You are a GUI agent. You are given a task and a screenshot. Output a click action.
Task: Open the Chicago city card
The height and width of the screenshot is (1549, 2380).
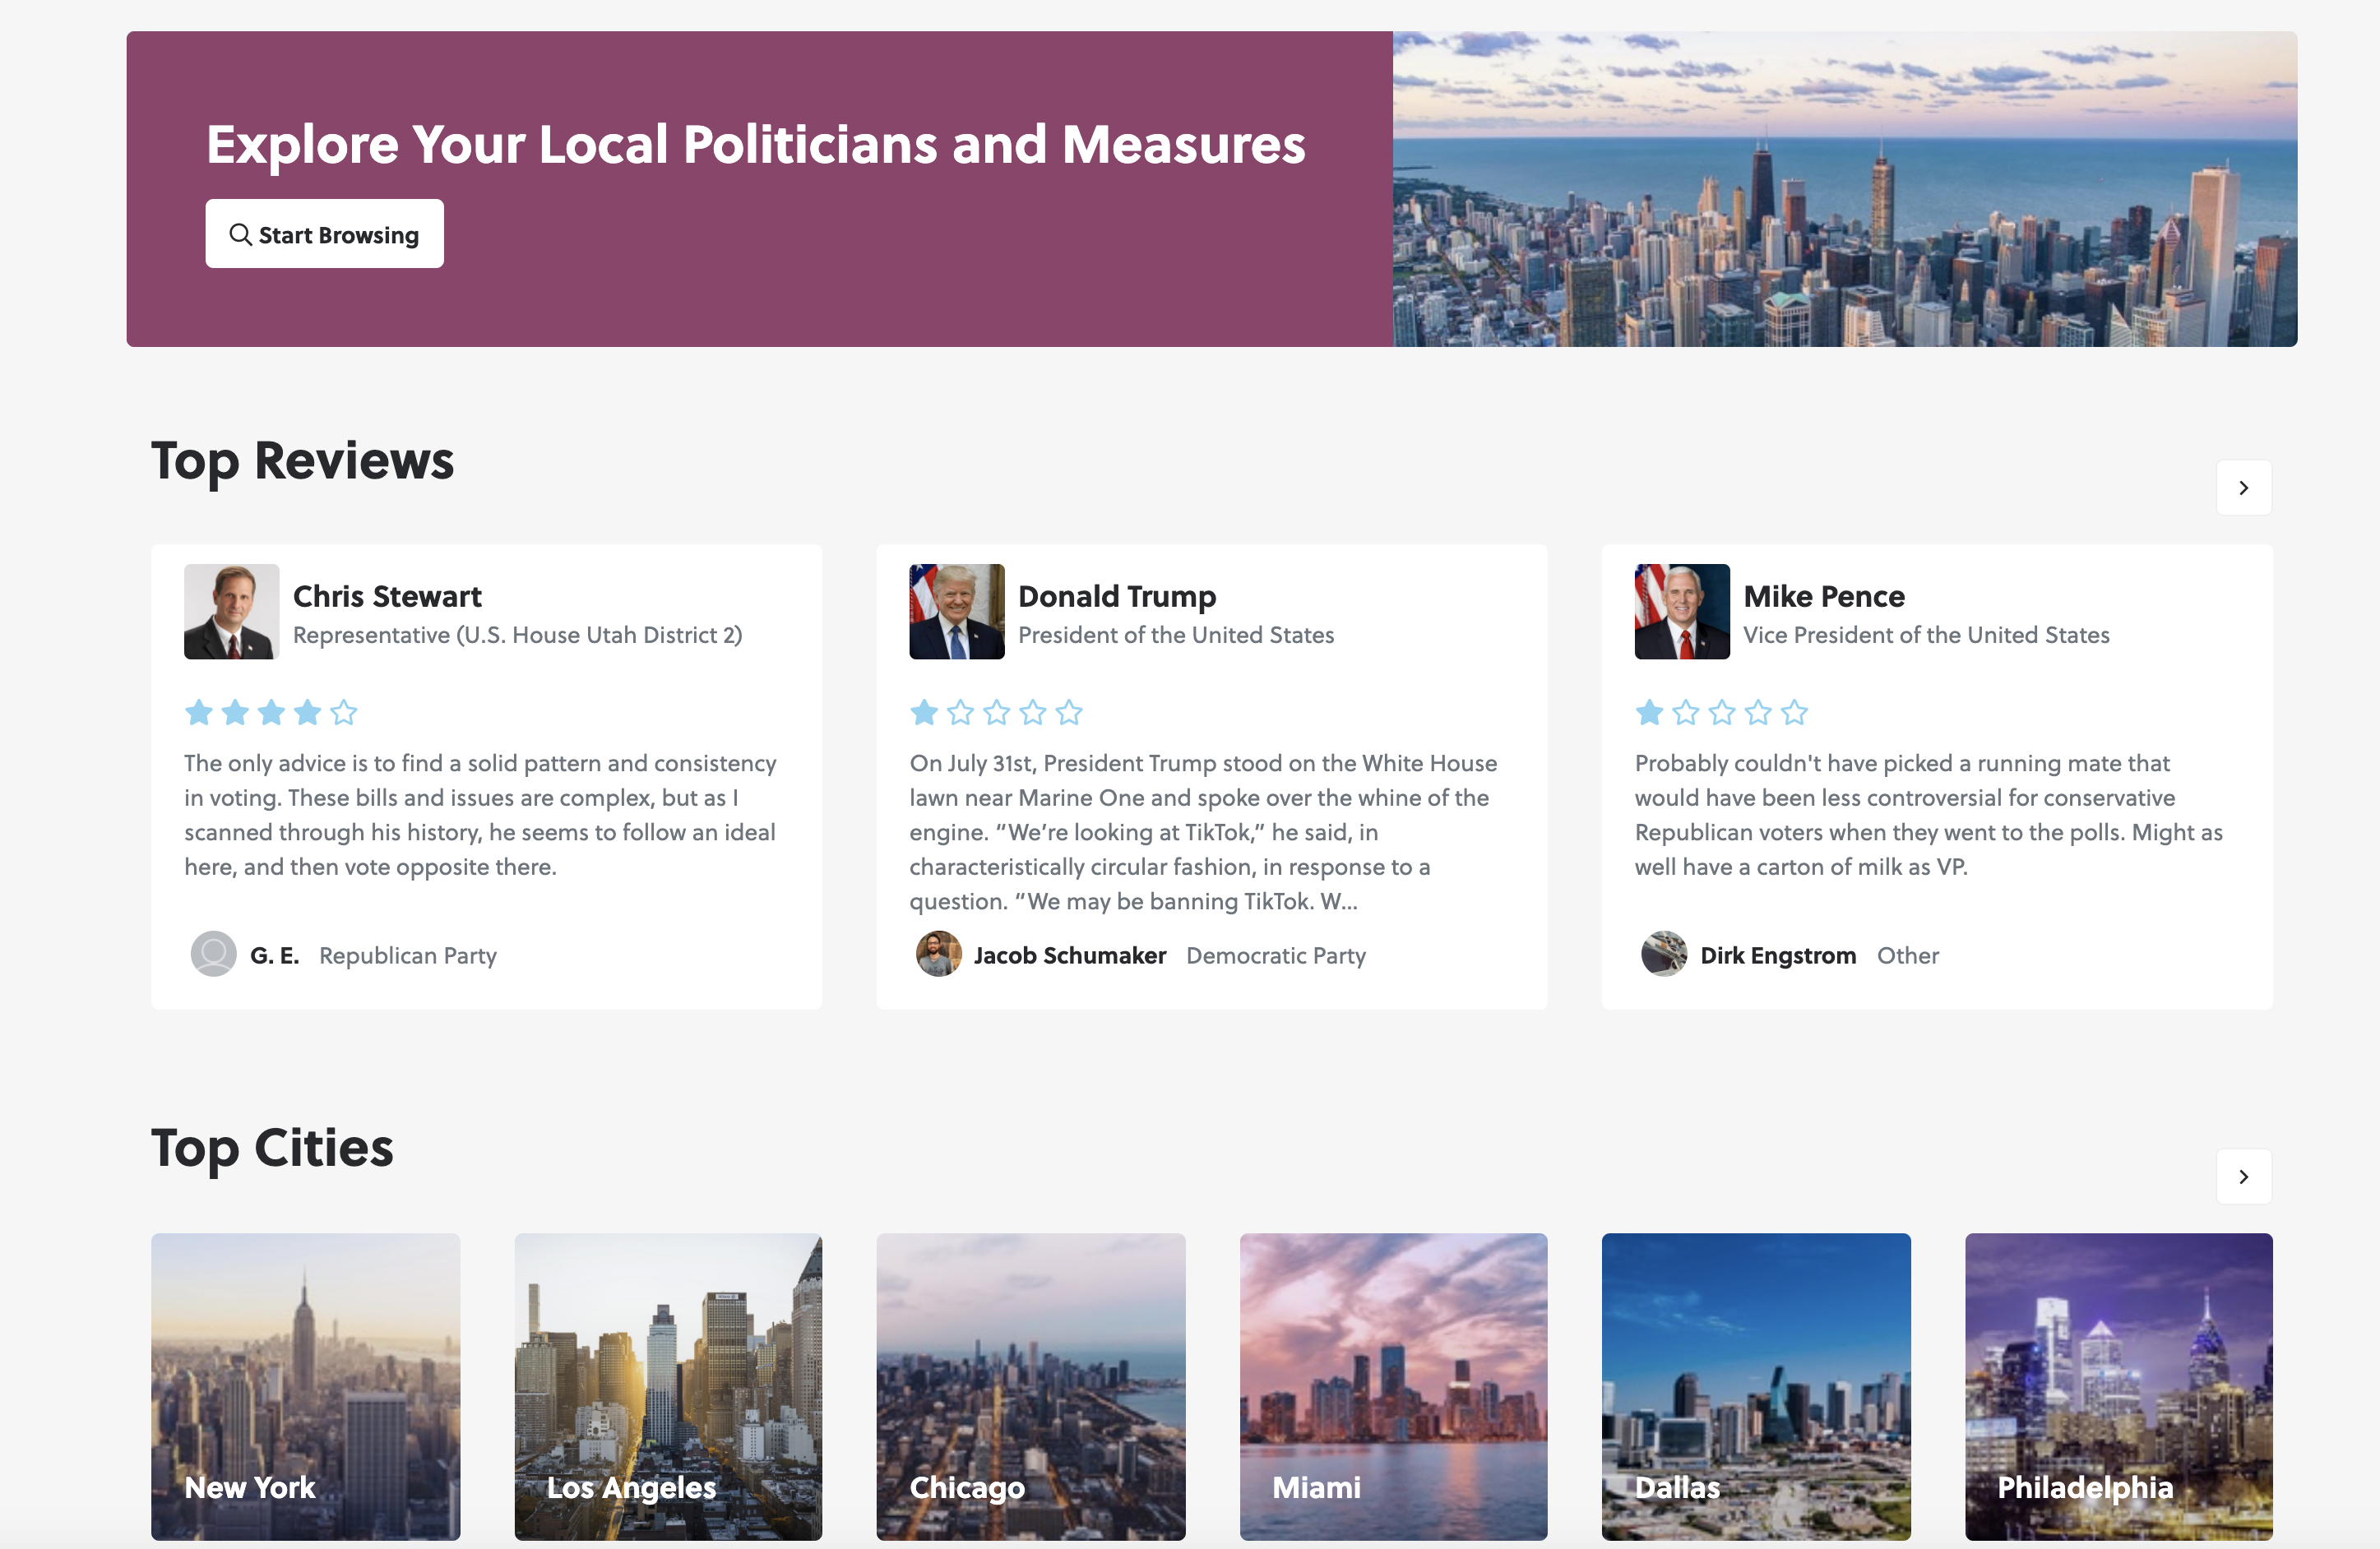(x=1031, y=1387)
